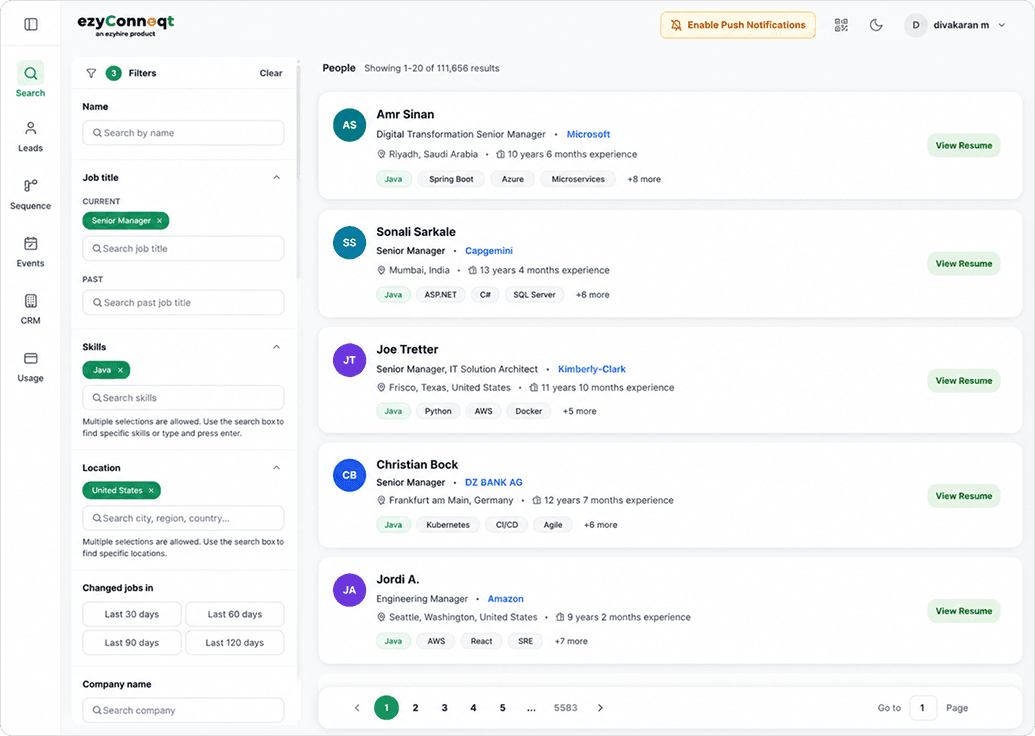Open the Leads section

point(30,137)
